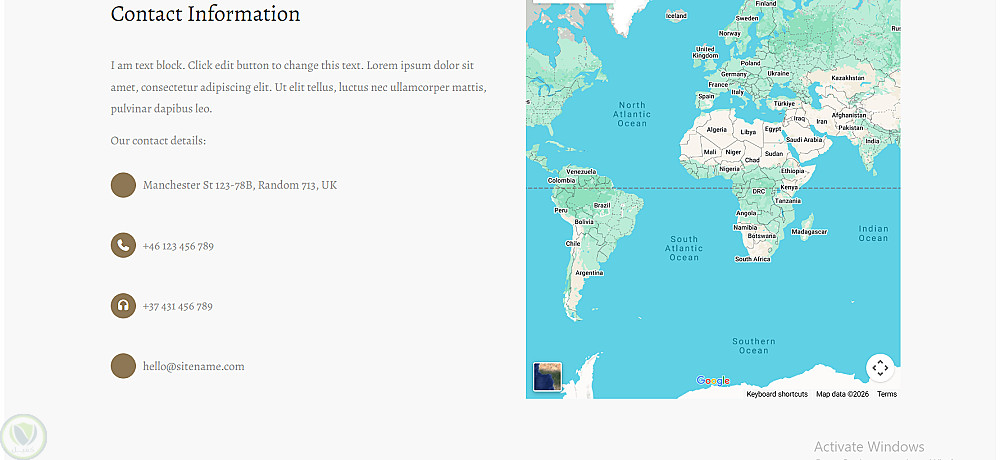
Task: Click the headset icon beside +37 431 456 789
Action: coord(123,306)
